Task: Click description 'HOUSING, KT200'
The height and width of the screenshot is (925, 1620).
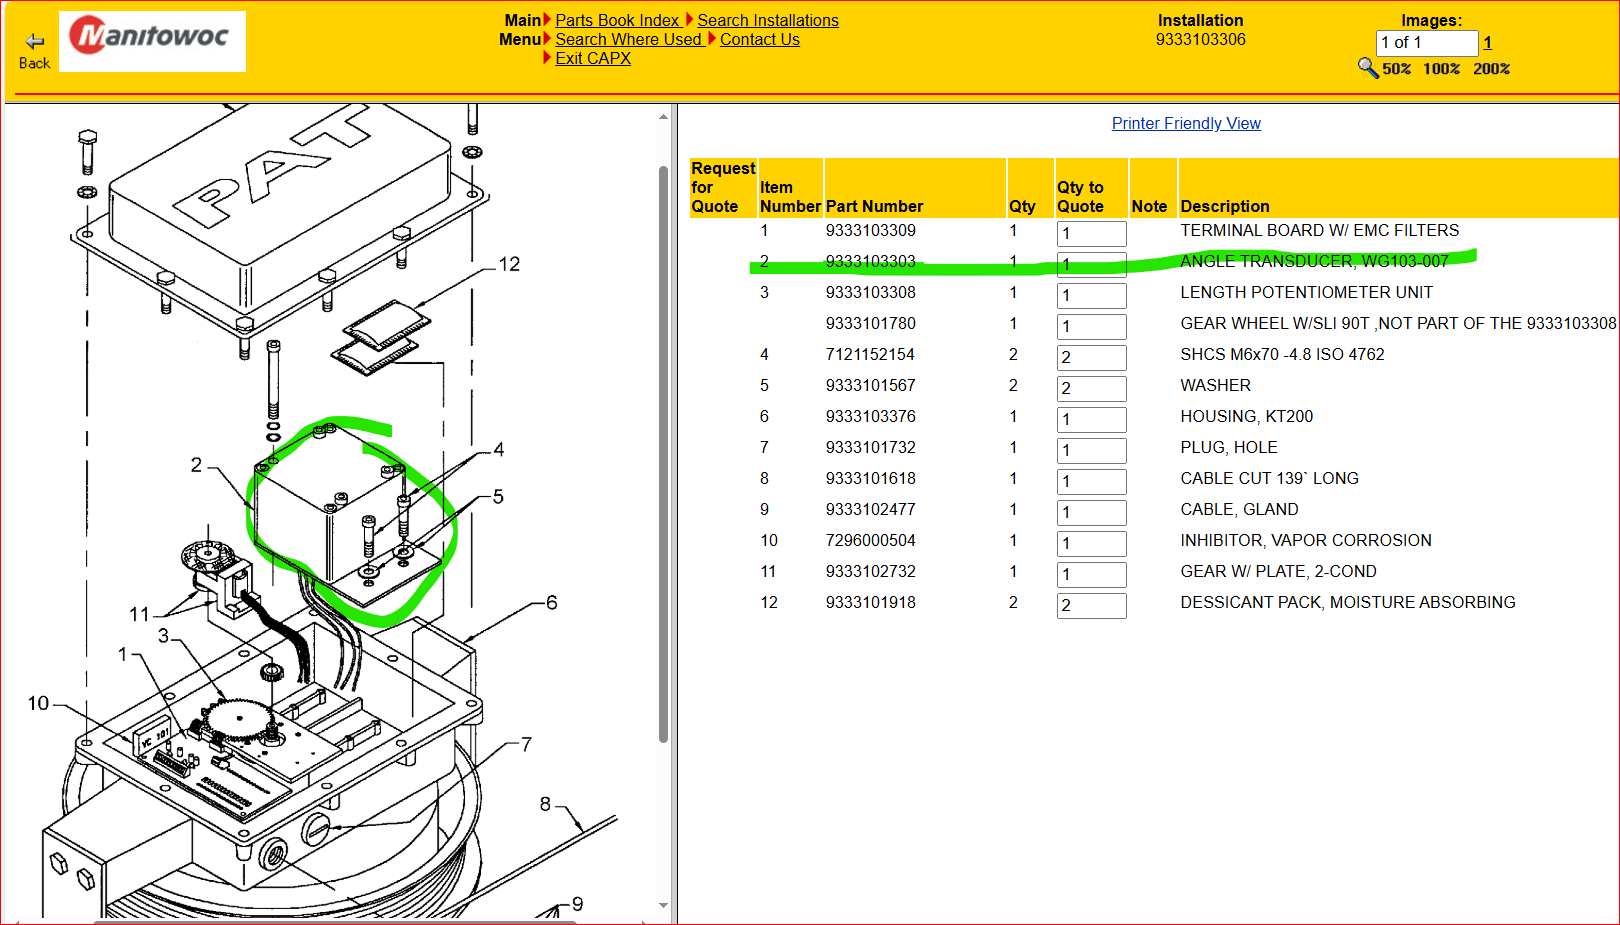Action: [1246, 416]
